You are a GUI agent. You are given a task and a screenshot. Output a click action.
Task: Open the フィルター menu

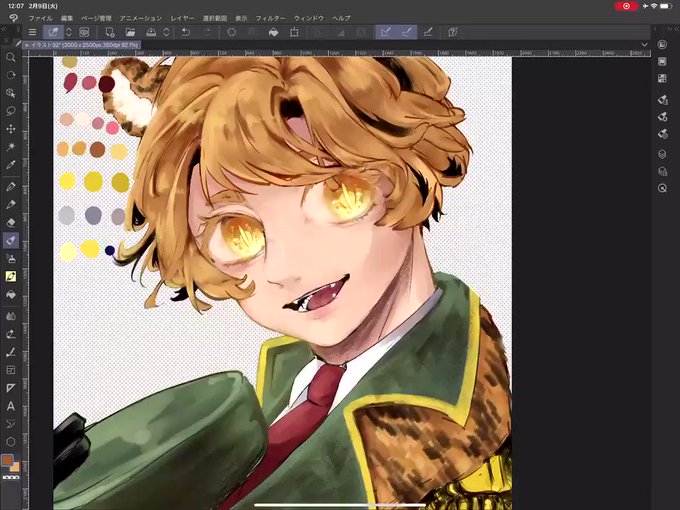point(271,18)
